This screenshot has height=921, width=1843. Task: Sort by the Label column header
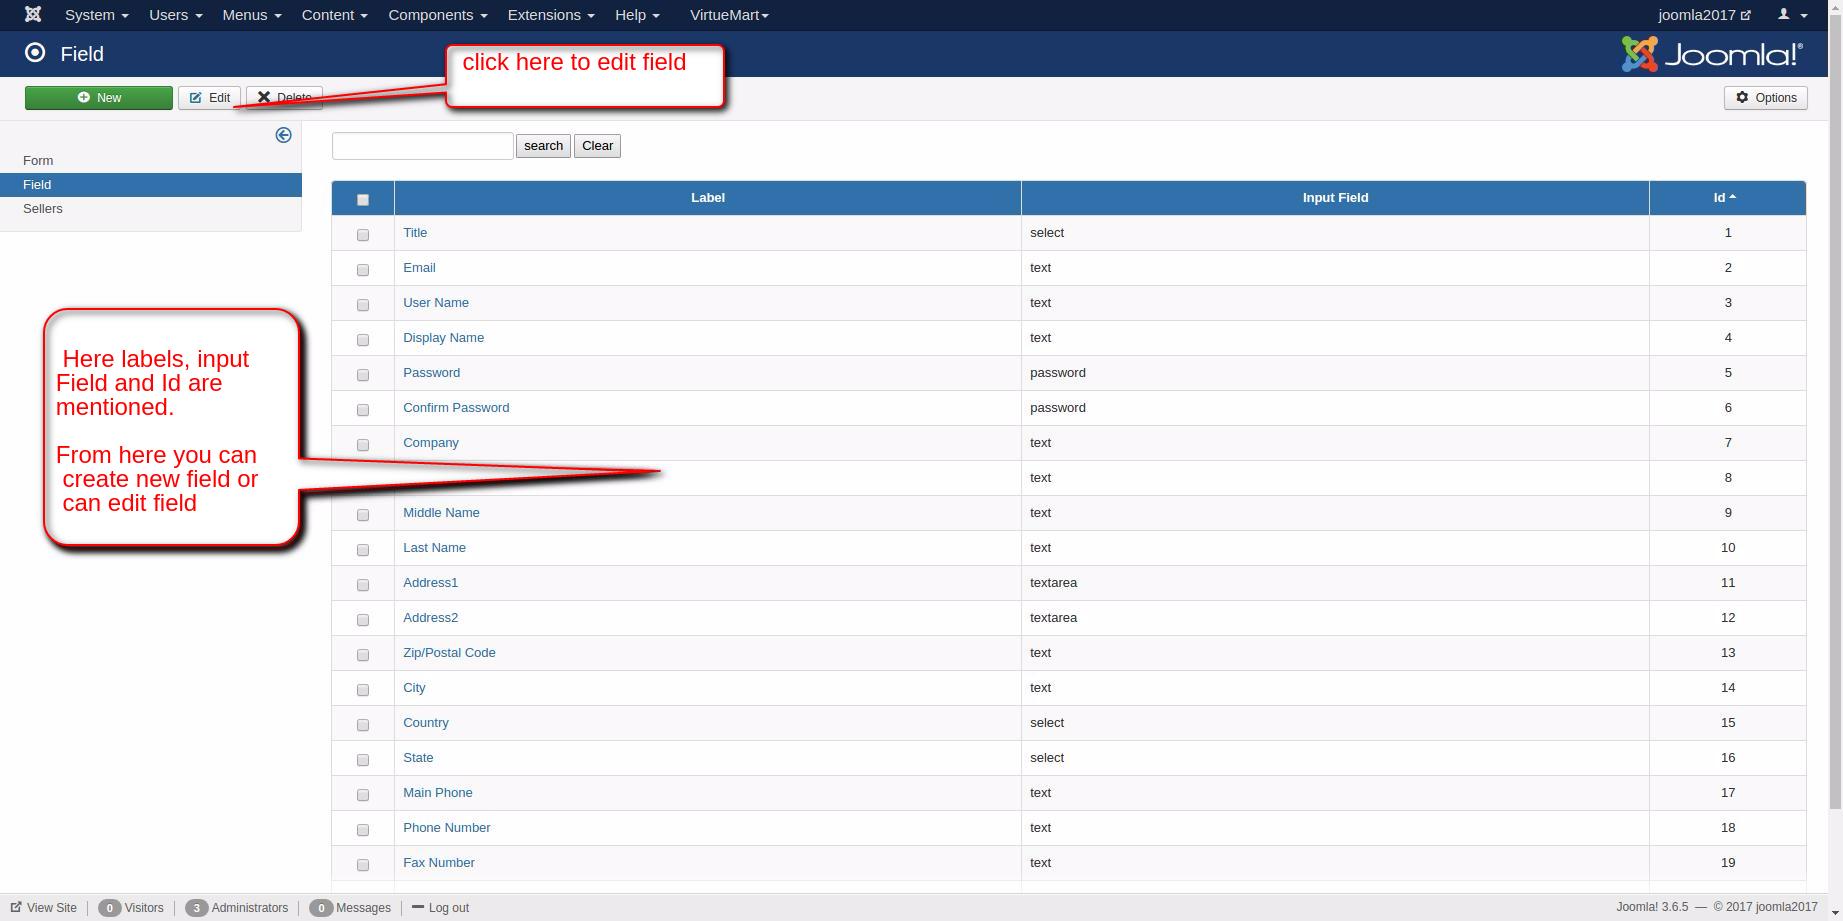click(708, 198)
